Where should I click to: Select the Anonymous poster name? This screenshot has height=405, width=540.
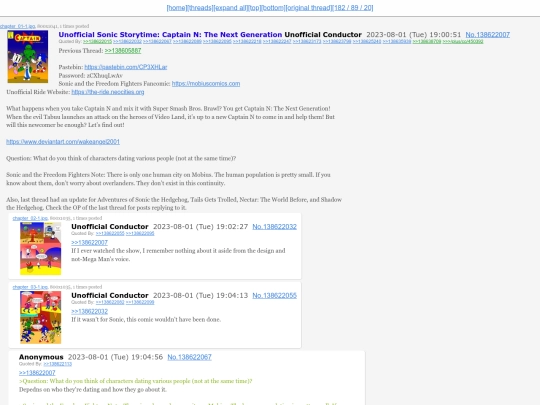(41, 357)
